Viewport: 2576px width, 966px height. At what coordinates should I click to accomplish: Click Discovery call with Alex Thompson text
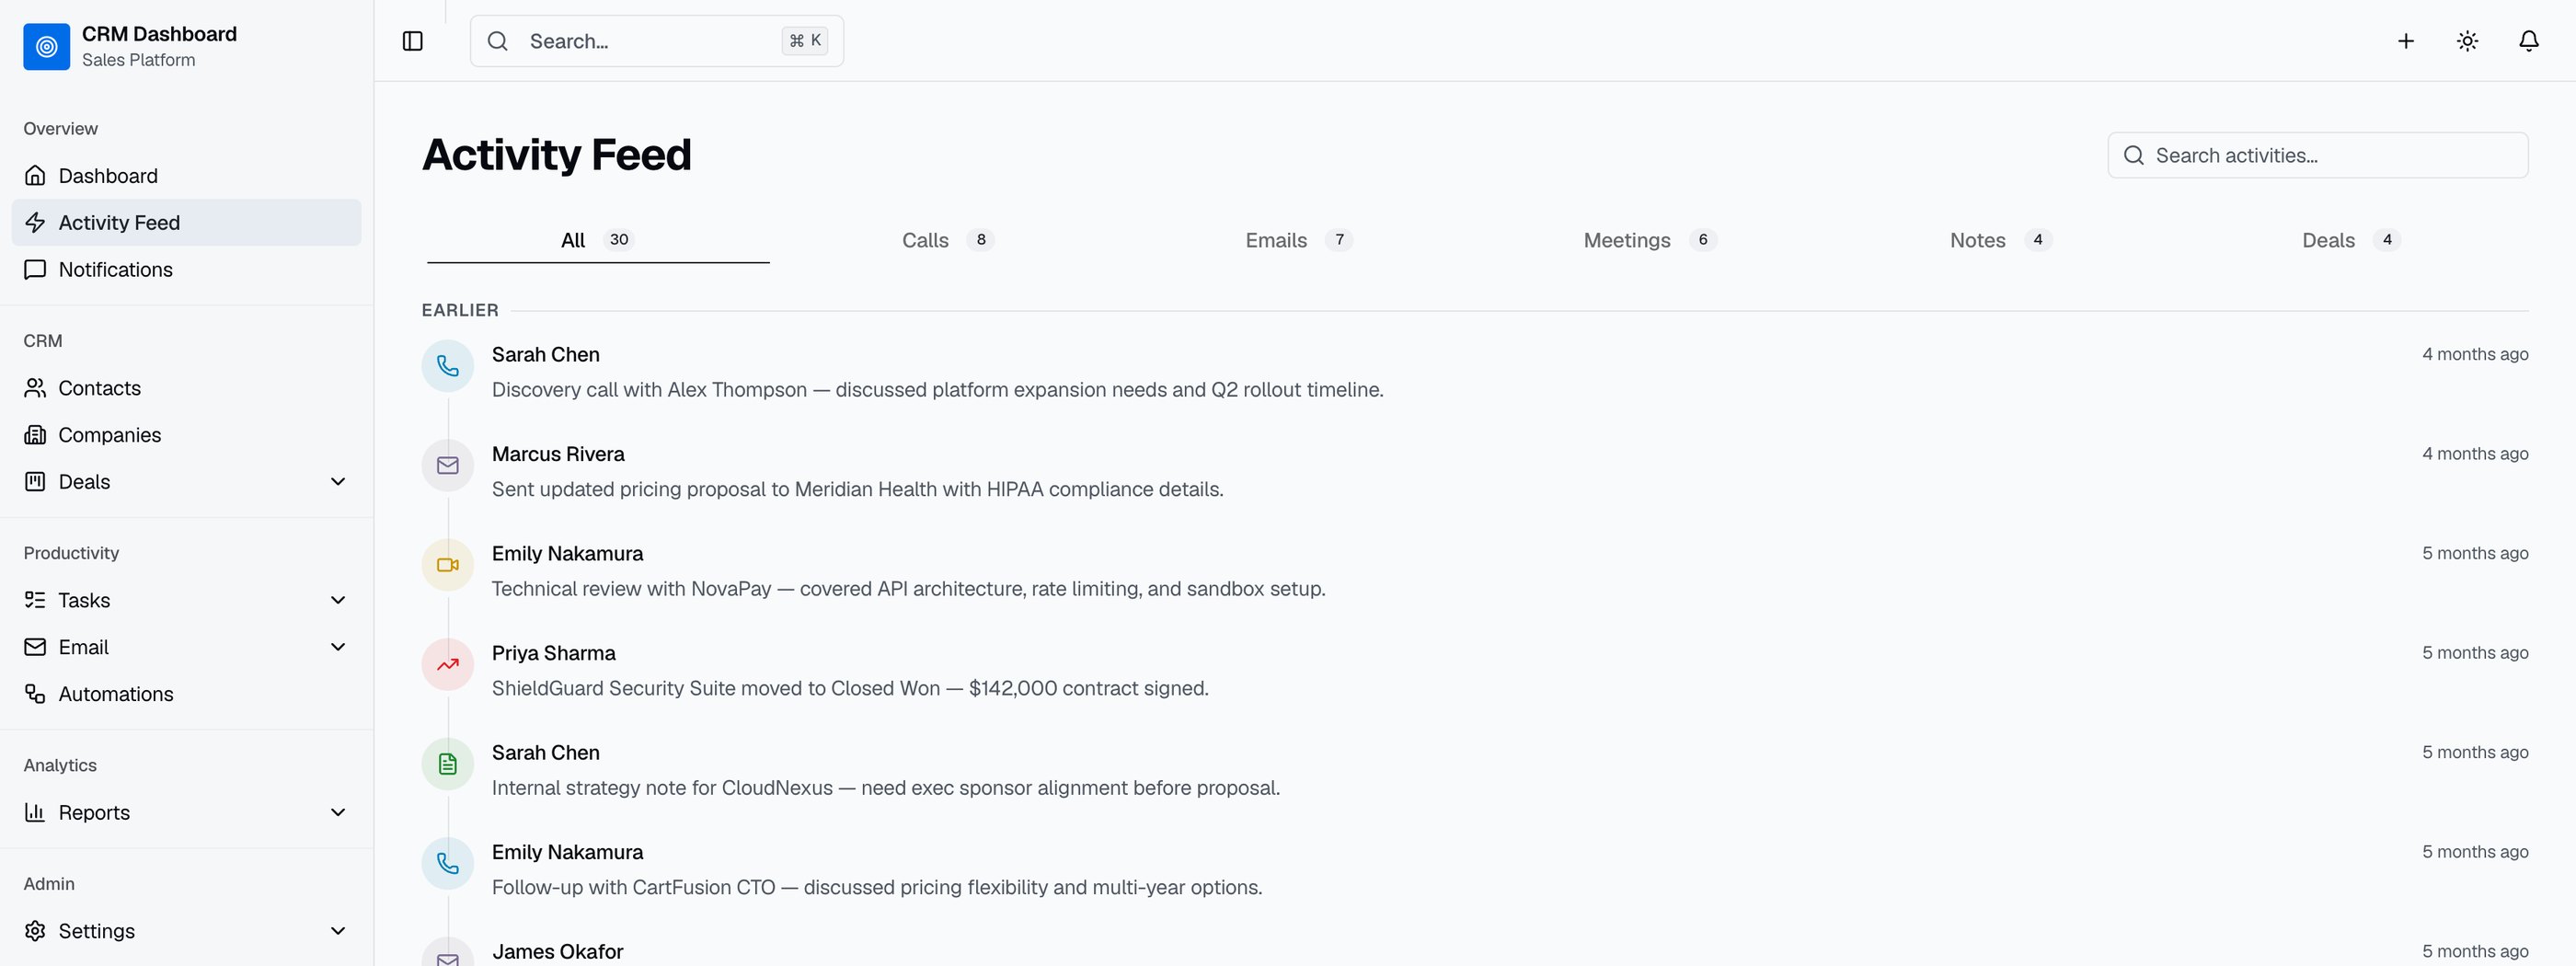[938, 390]
